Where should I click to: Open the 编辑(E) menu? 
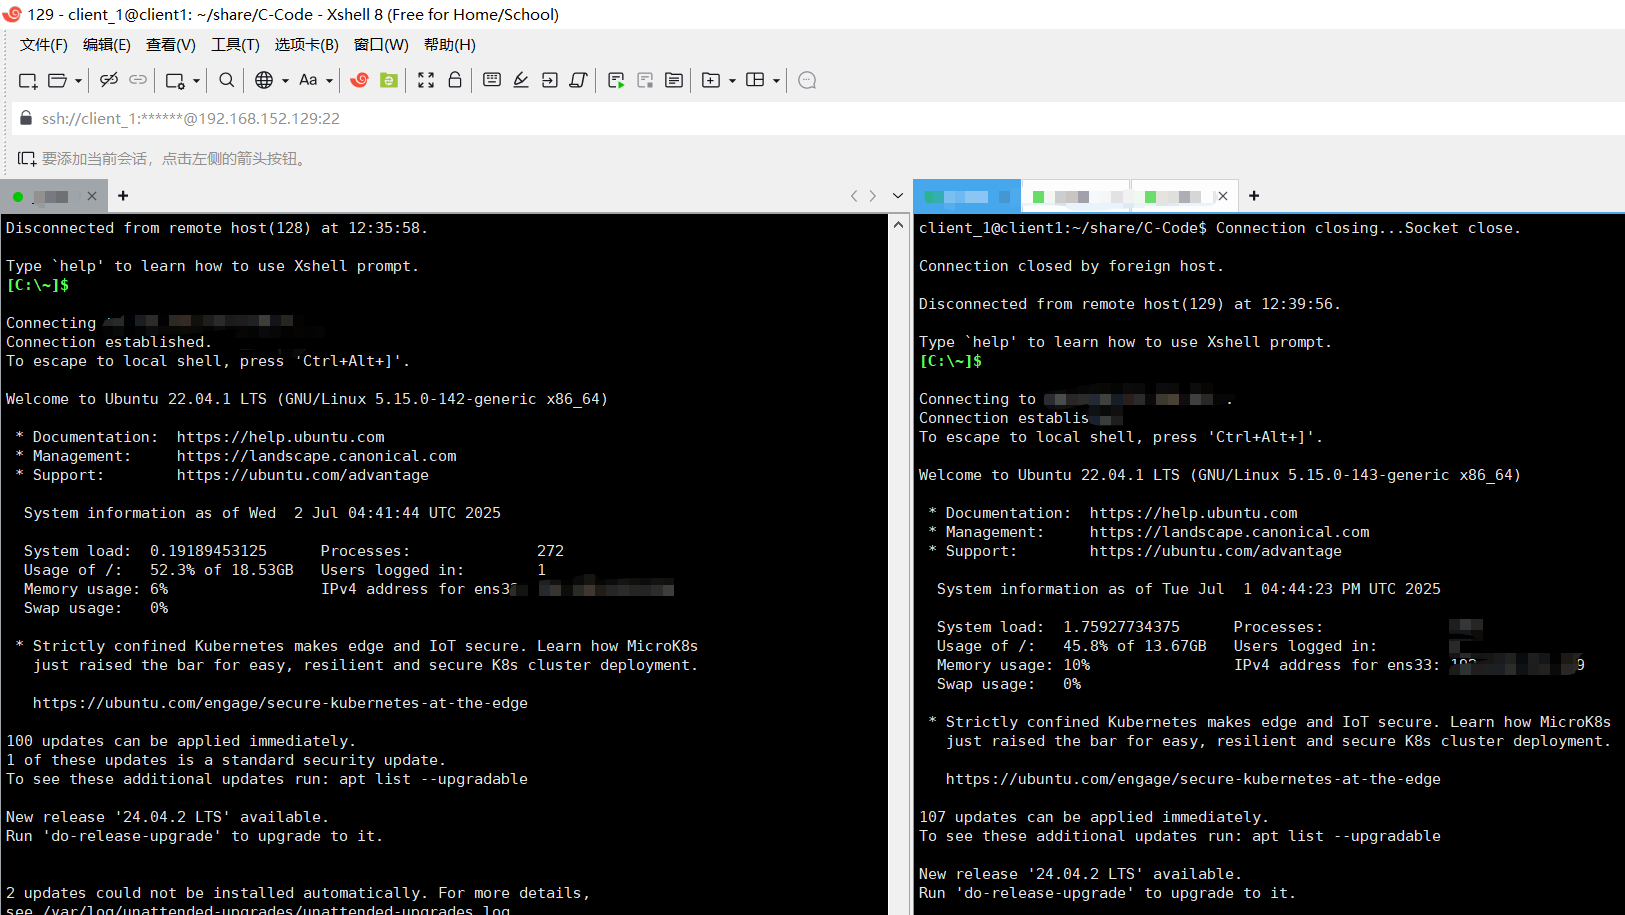[107, 45]
